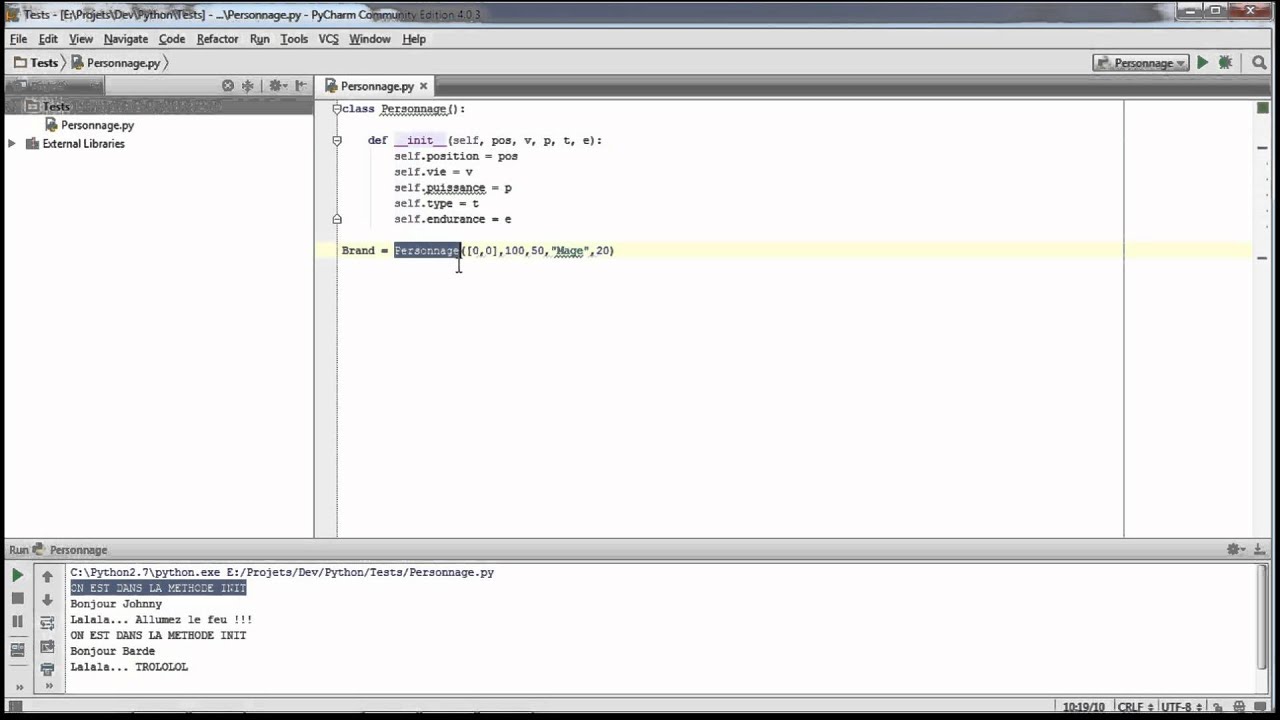Run Personnage from the top toolbar
Viewport: 1280px width, 720px height.
[x=1202, y=62]
